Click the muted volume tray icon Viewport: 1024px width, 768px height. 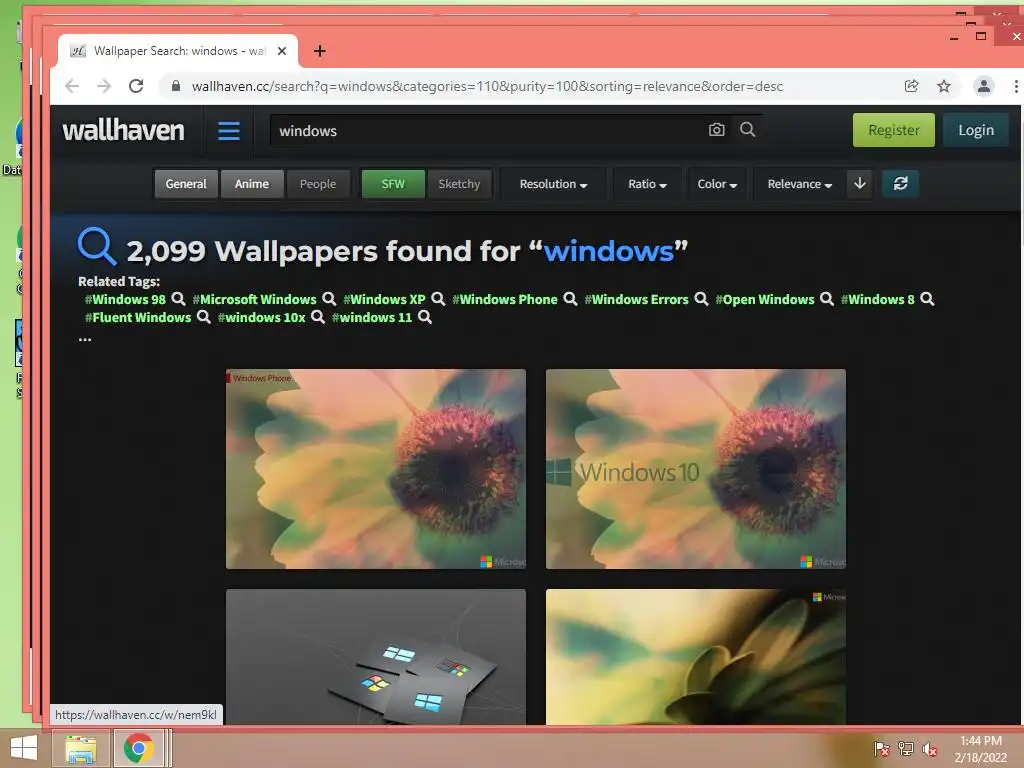(930, 749)
